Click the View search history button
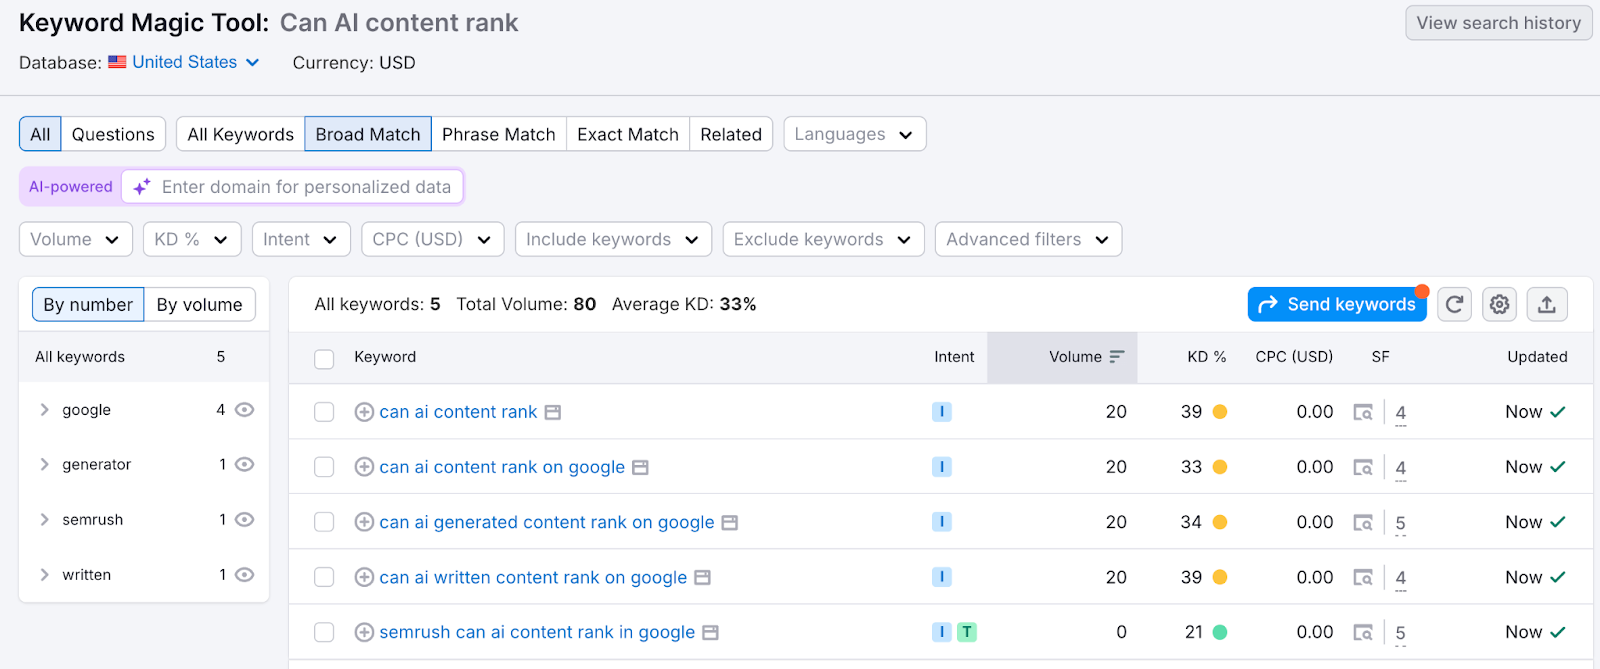 [x=1498, y=23]
